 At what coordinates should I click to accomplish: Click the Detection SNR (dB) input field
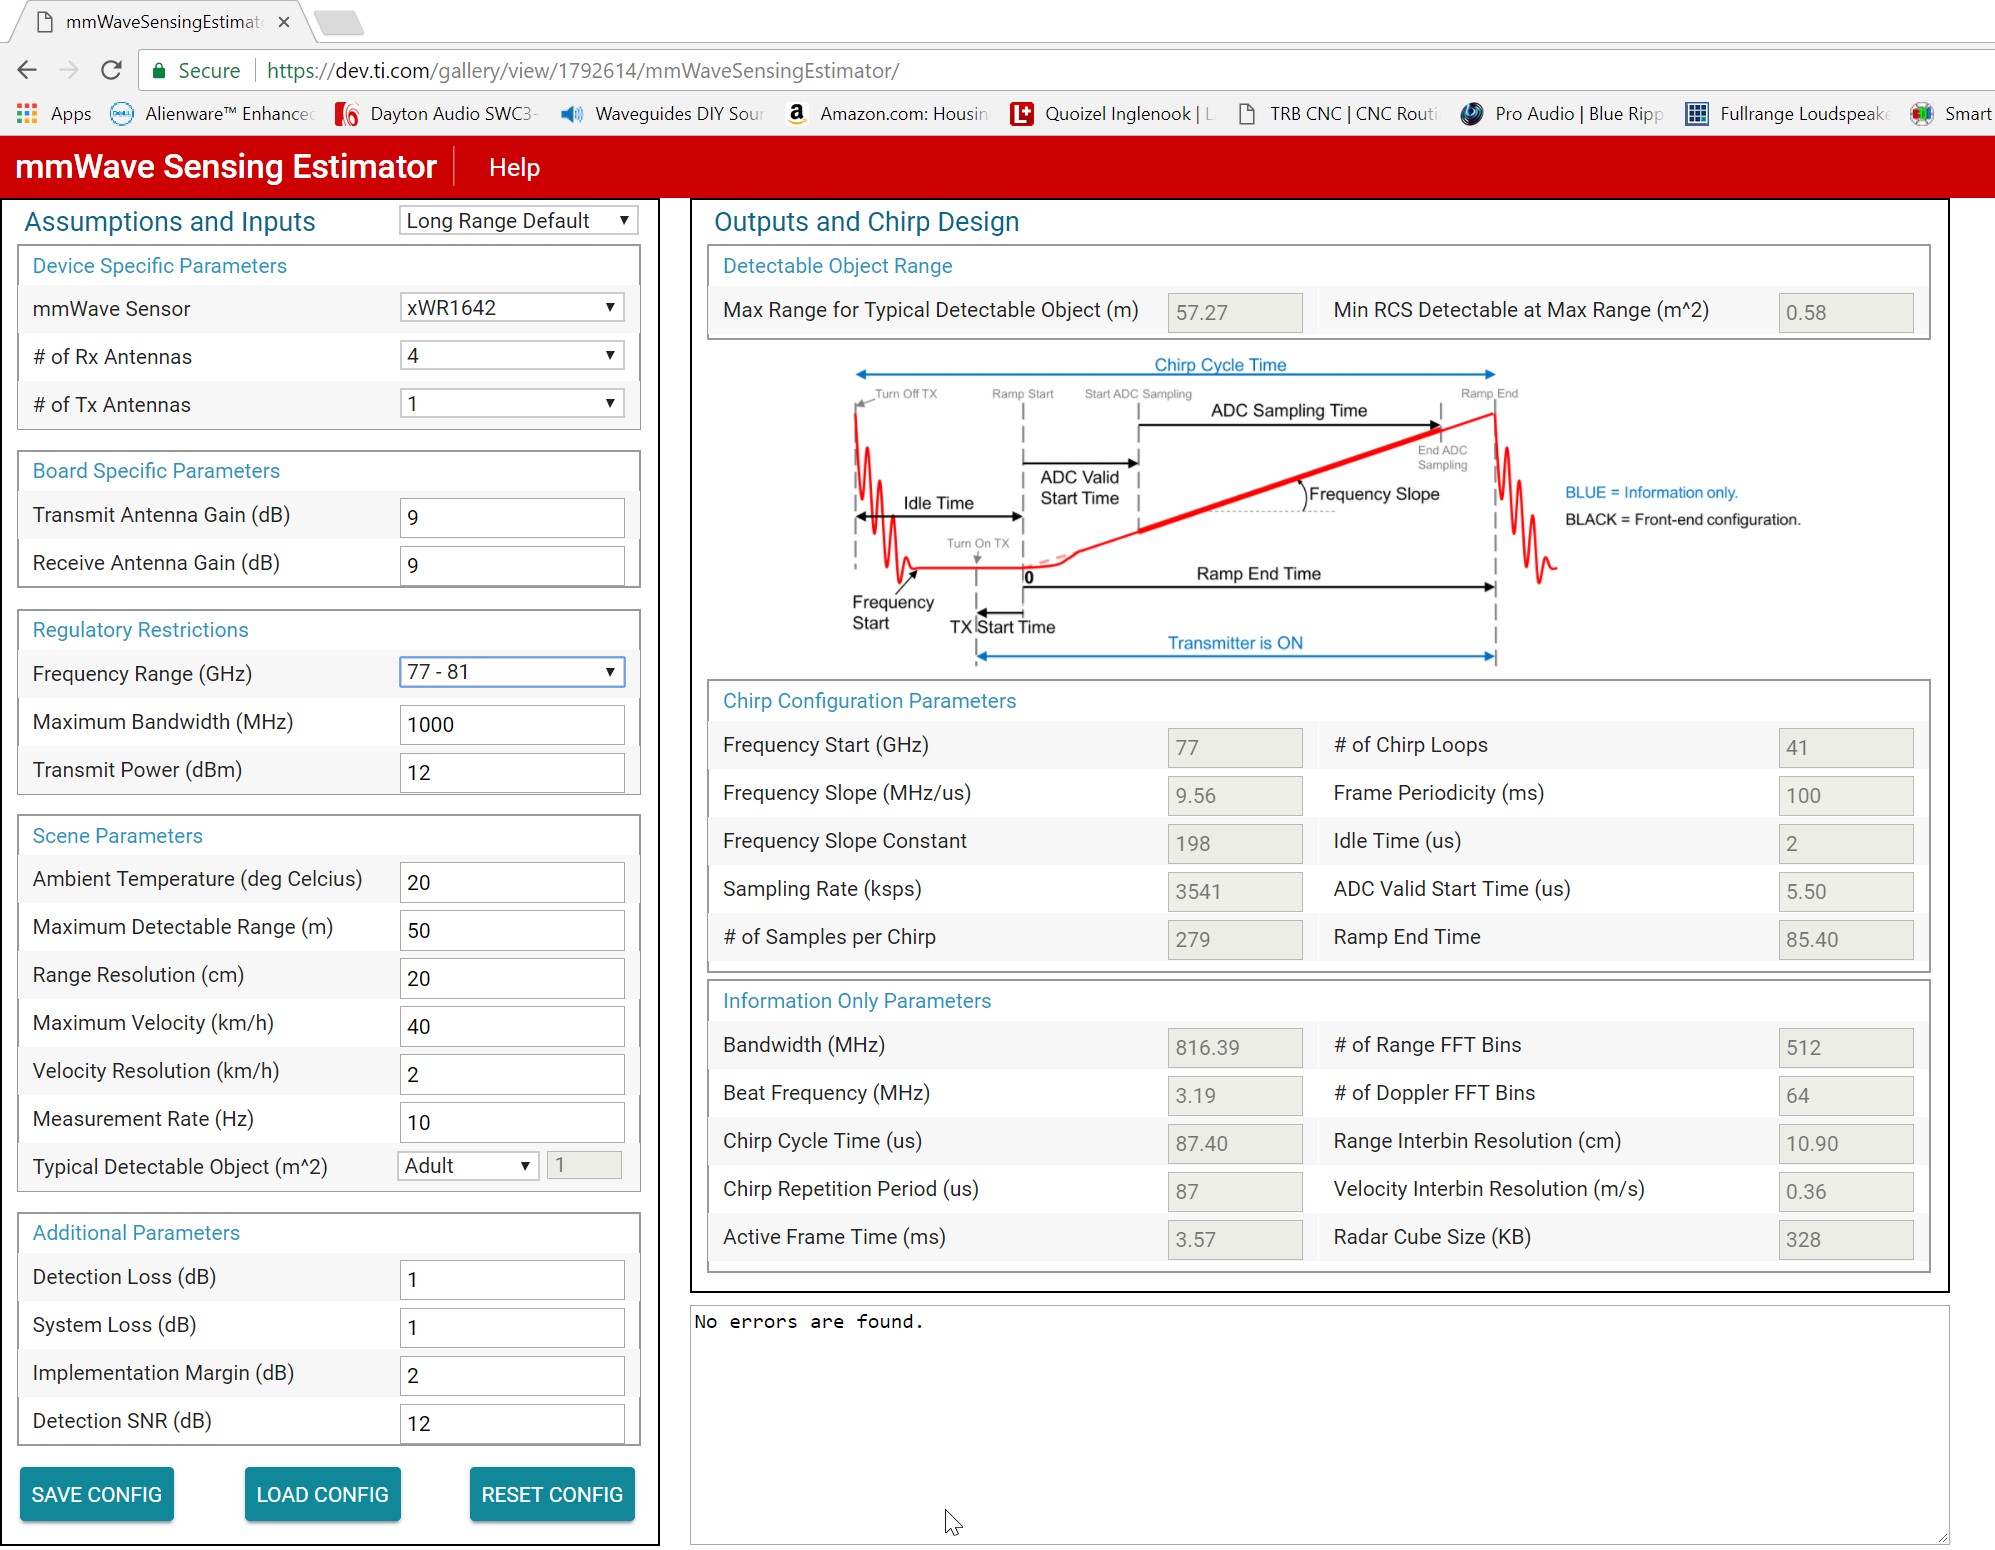tap(511, 1423)
